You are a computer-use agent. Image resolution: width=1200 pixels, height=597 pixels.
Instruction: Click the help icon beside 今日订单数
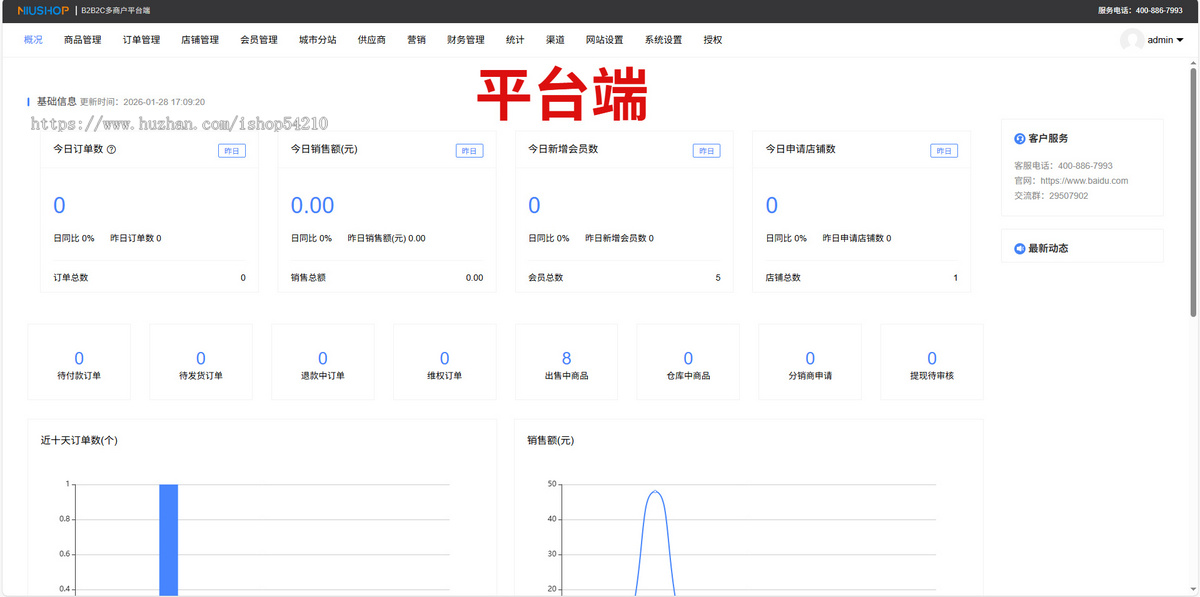point(111,150)
